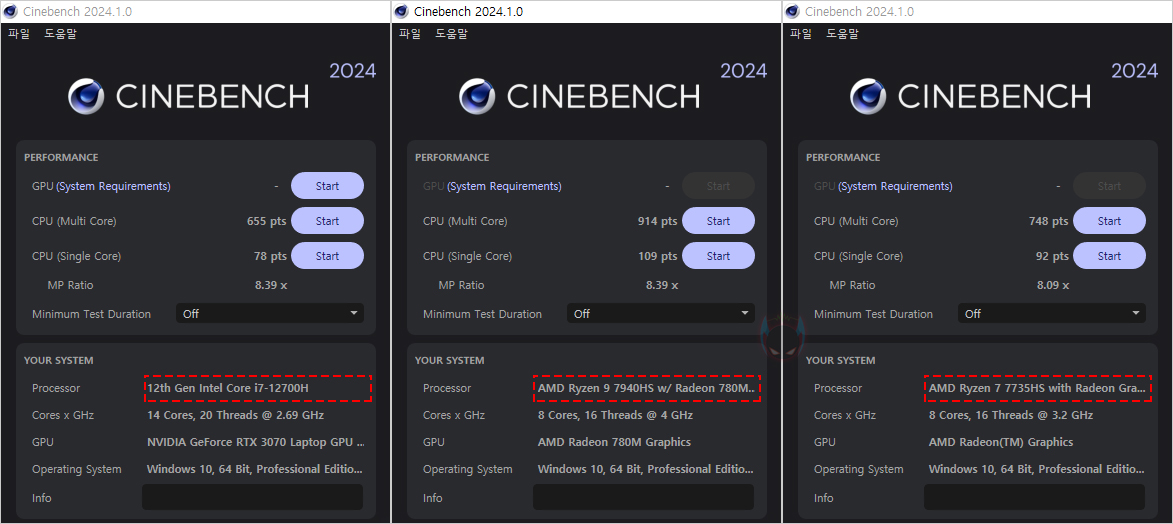Click the Cinebench title bar icon of the Ryzen 7 7735HS window

792,11
